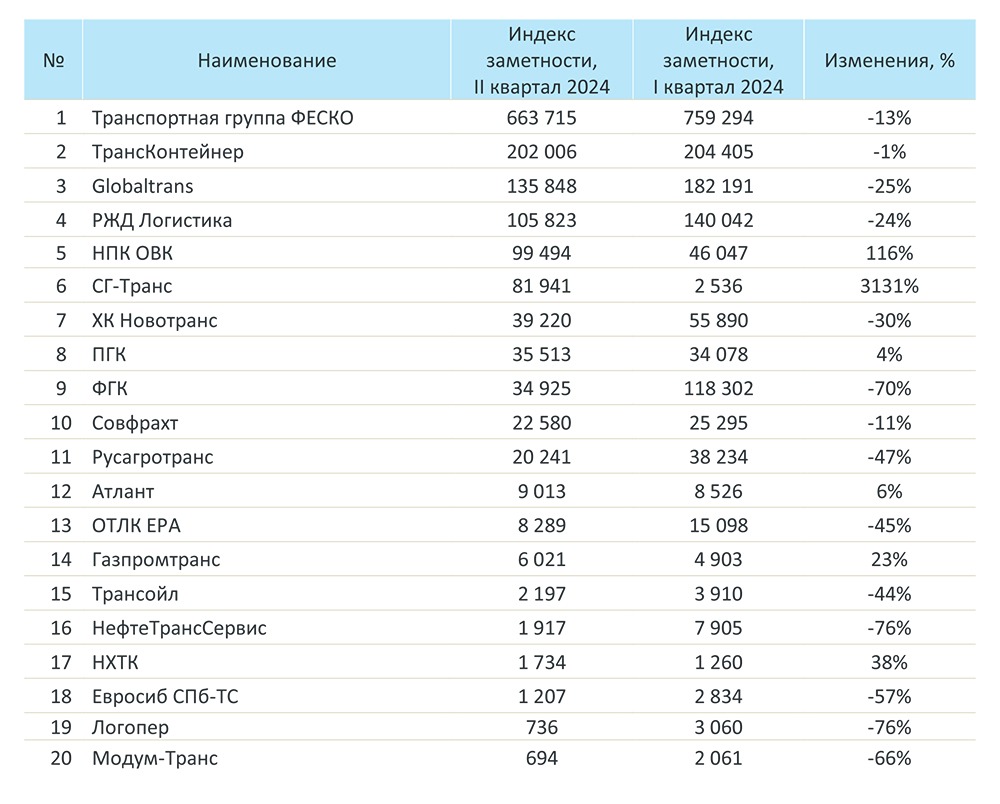The width and height of the screenshot is (1000, 804).
Task: Click the Русагротранс cell
Action: [152, 457]
